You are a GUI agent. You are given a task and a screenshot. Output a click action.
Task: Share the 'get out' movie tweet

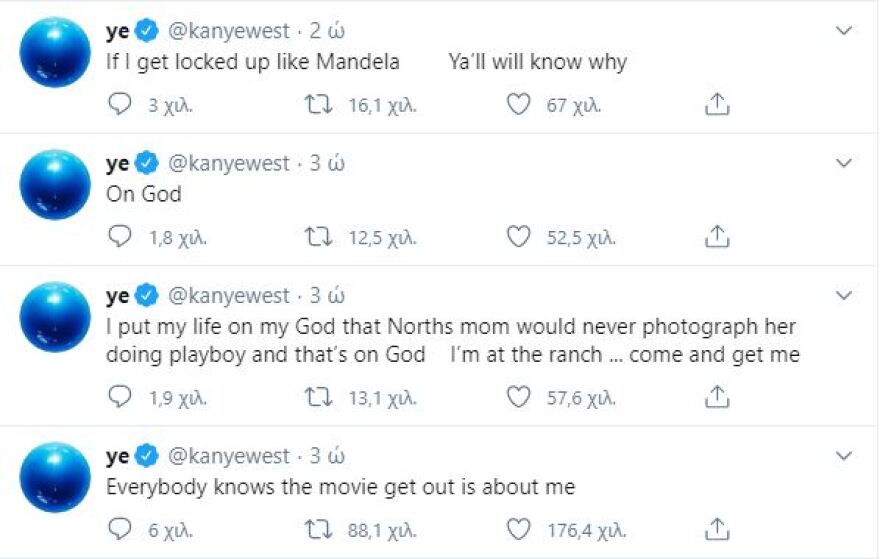(716, 529)
